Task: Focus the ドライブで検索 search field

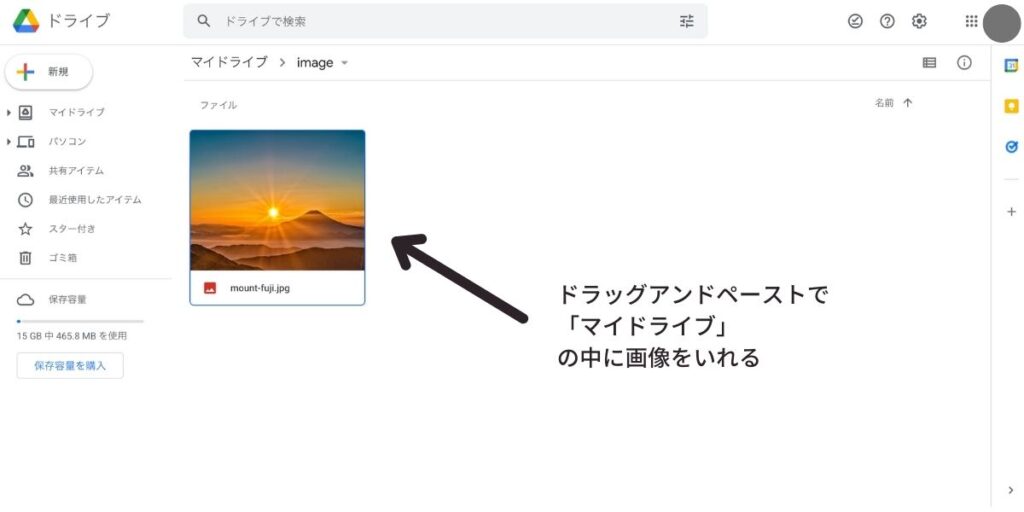Action: coord(445,22)
